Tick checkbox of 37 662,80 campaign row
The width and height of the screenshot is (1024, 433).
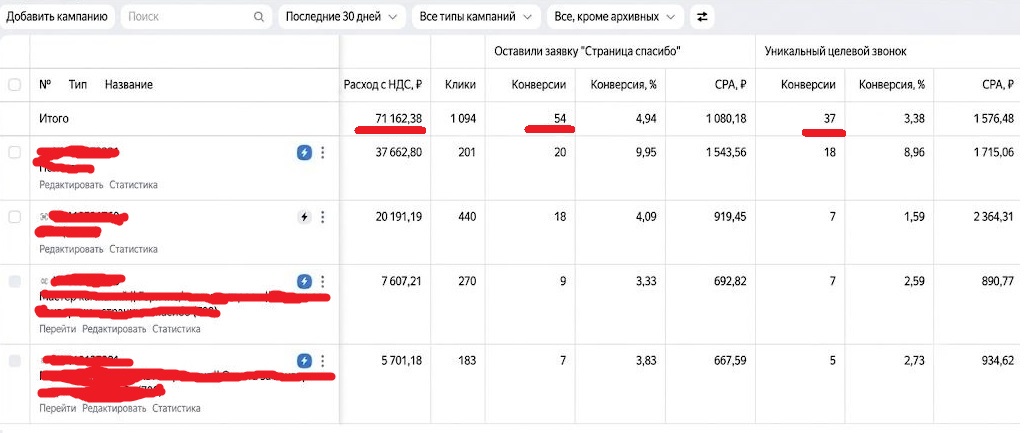point(14,152)
